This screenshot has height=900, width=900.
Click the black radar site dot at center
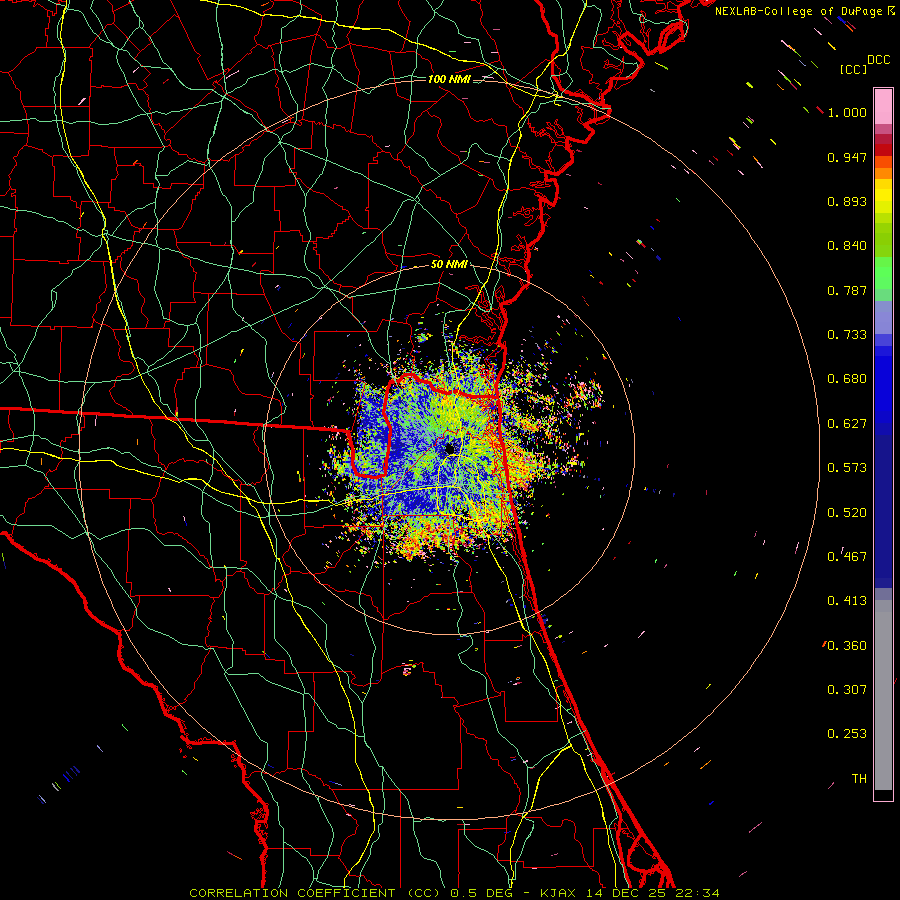pyautogui.click(x=450, y=448)
